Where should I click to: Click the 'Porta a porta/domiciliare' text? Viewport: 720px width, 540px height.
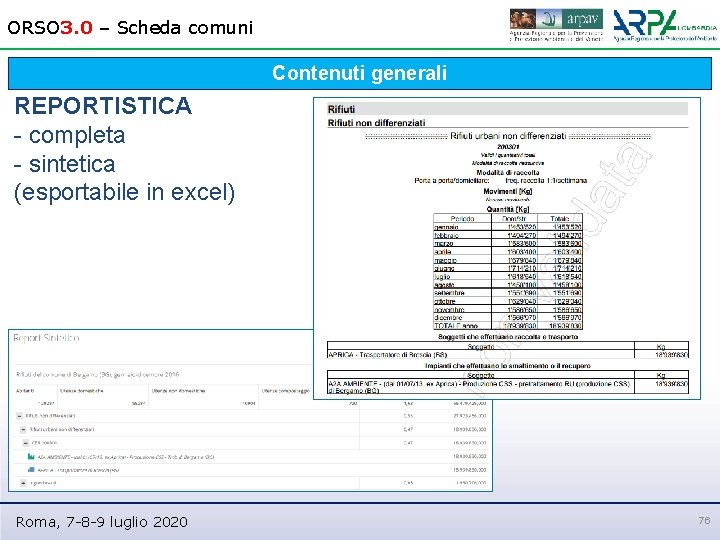tap(452, 181)
